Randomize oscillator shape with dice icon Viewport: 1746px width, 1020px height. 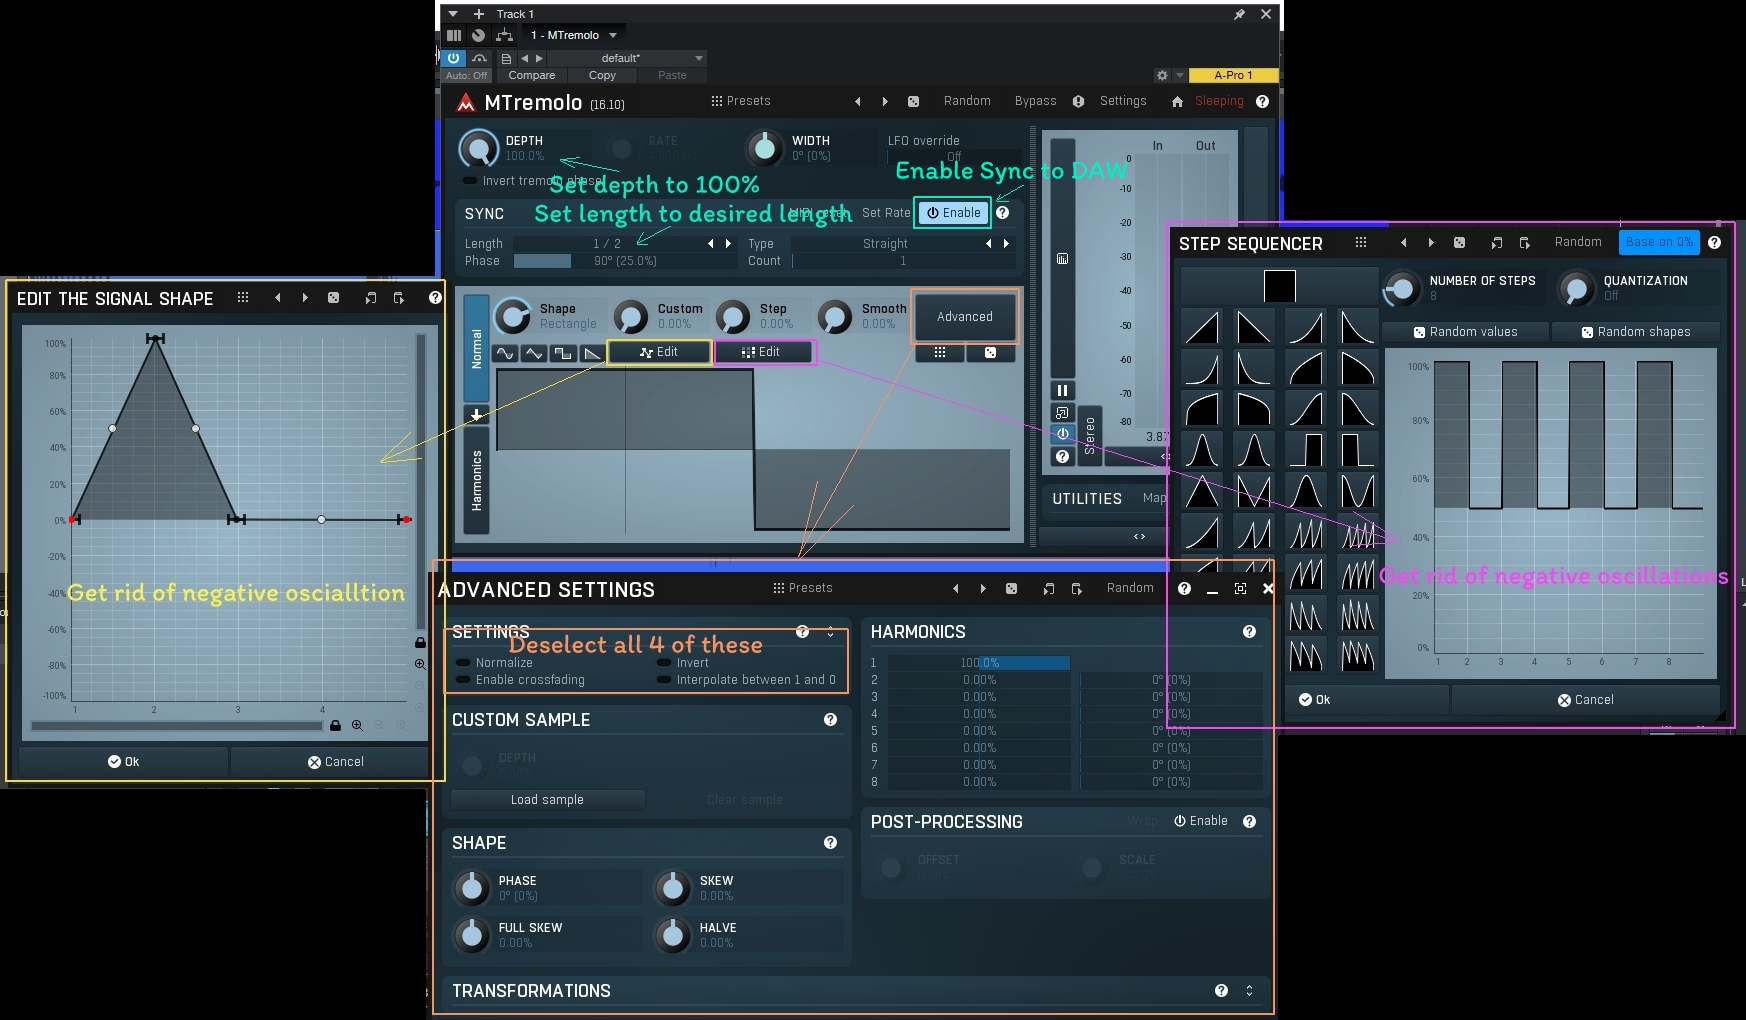990,352
